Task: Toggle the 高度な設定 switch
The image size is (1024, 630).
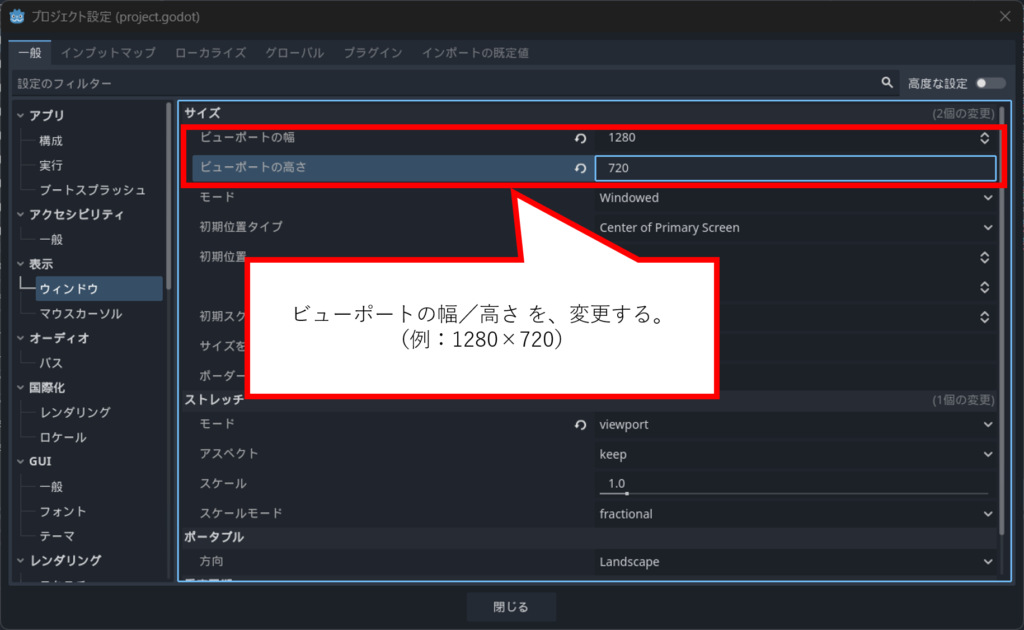Action: pyautogui.click(x=990, y=84)
